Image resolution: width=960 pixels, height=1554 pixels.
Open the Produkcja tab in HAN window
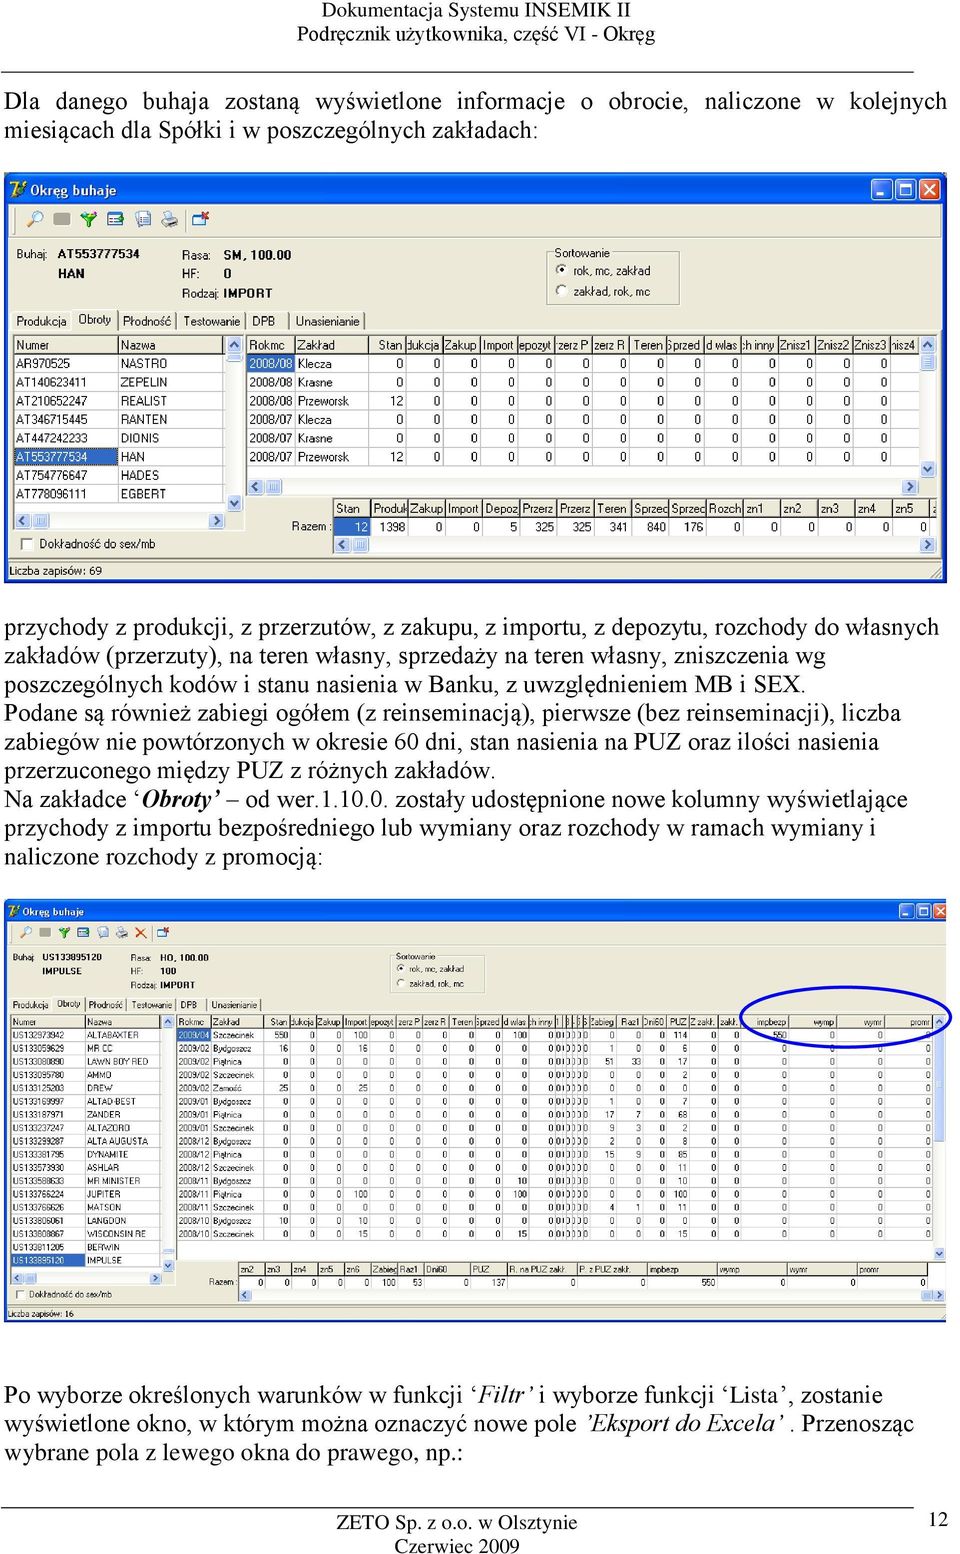point(42,321)
